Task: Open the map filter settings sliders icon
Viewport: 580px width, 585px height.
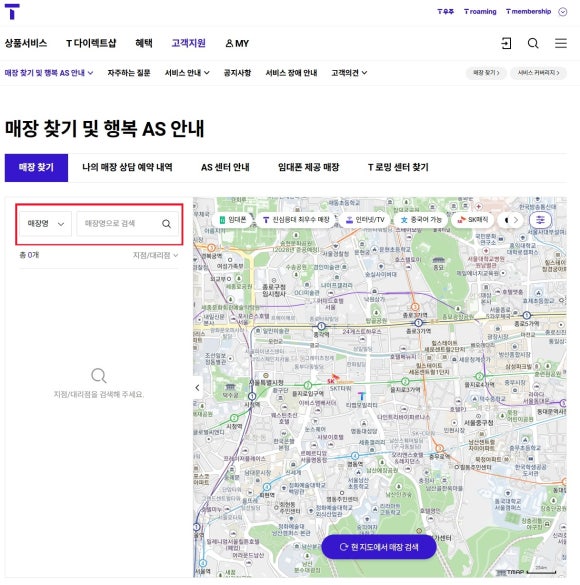Action: (x=540, y=220)
